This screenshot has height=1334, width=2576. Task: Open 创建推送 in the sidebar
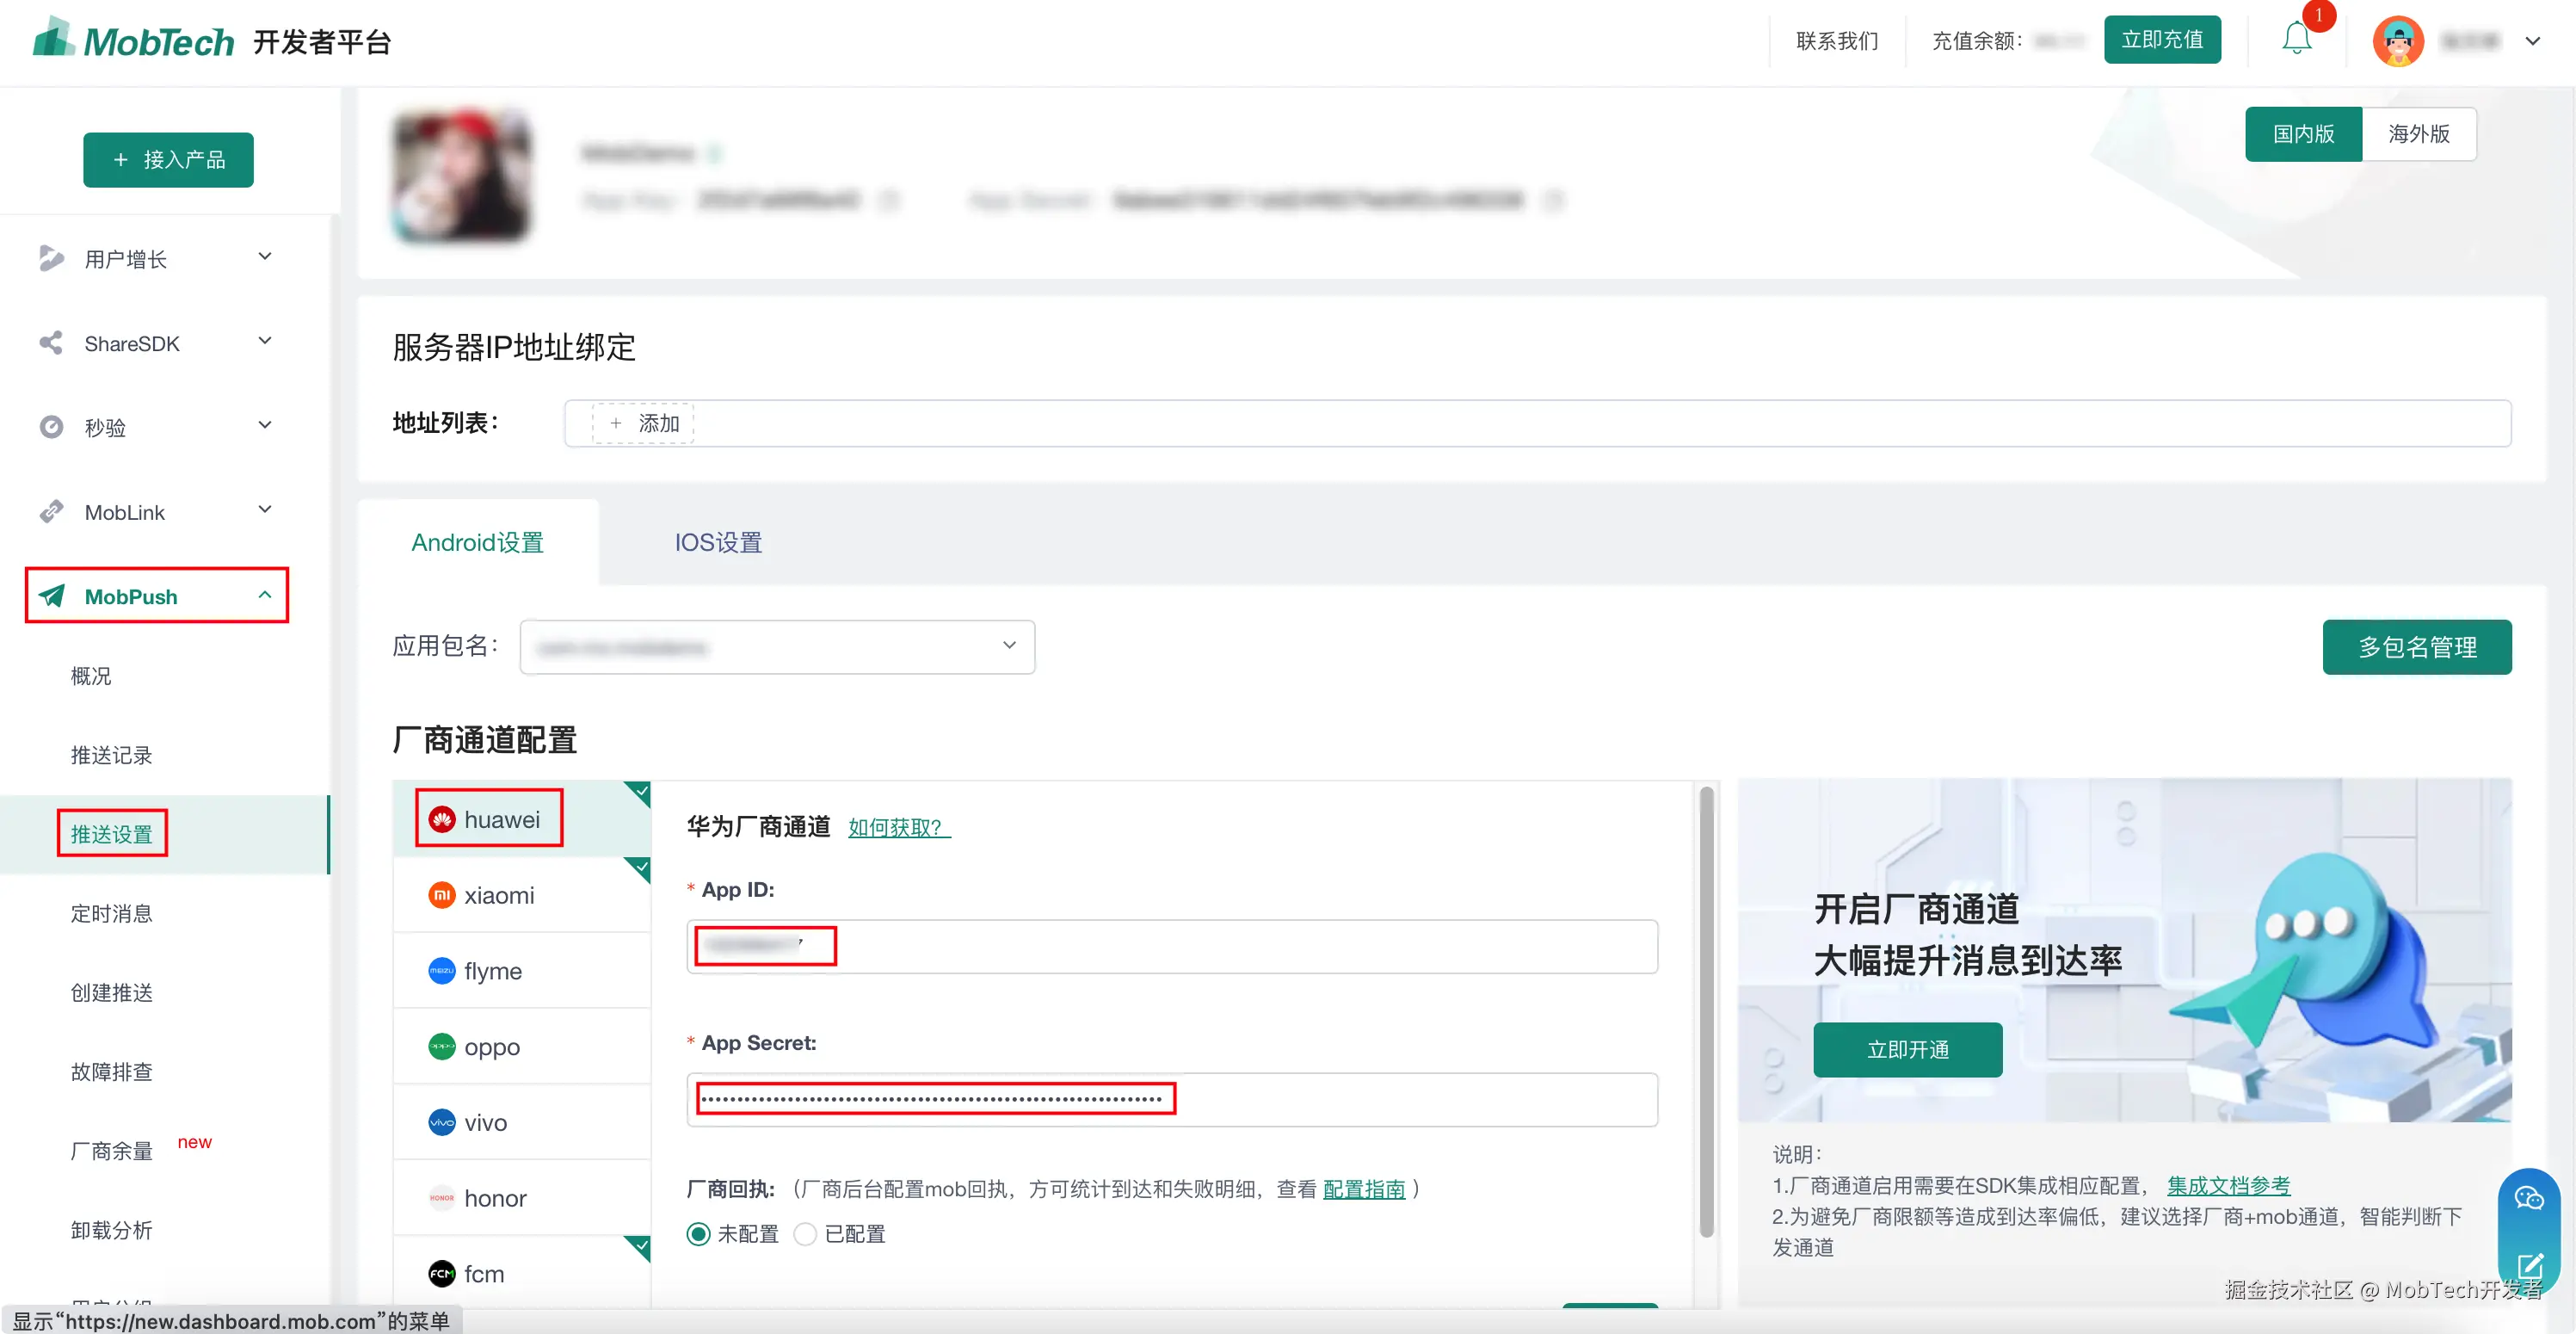[x=112, y=992]
